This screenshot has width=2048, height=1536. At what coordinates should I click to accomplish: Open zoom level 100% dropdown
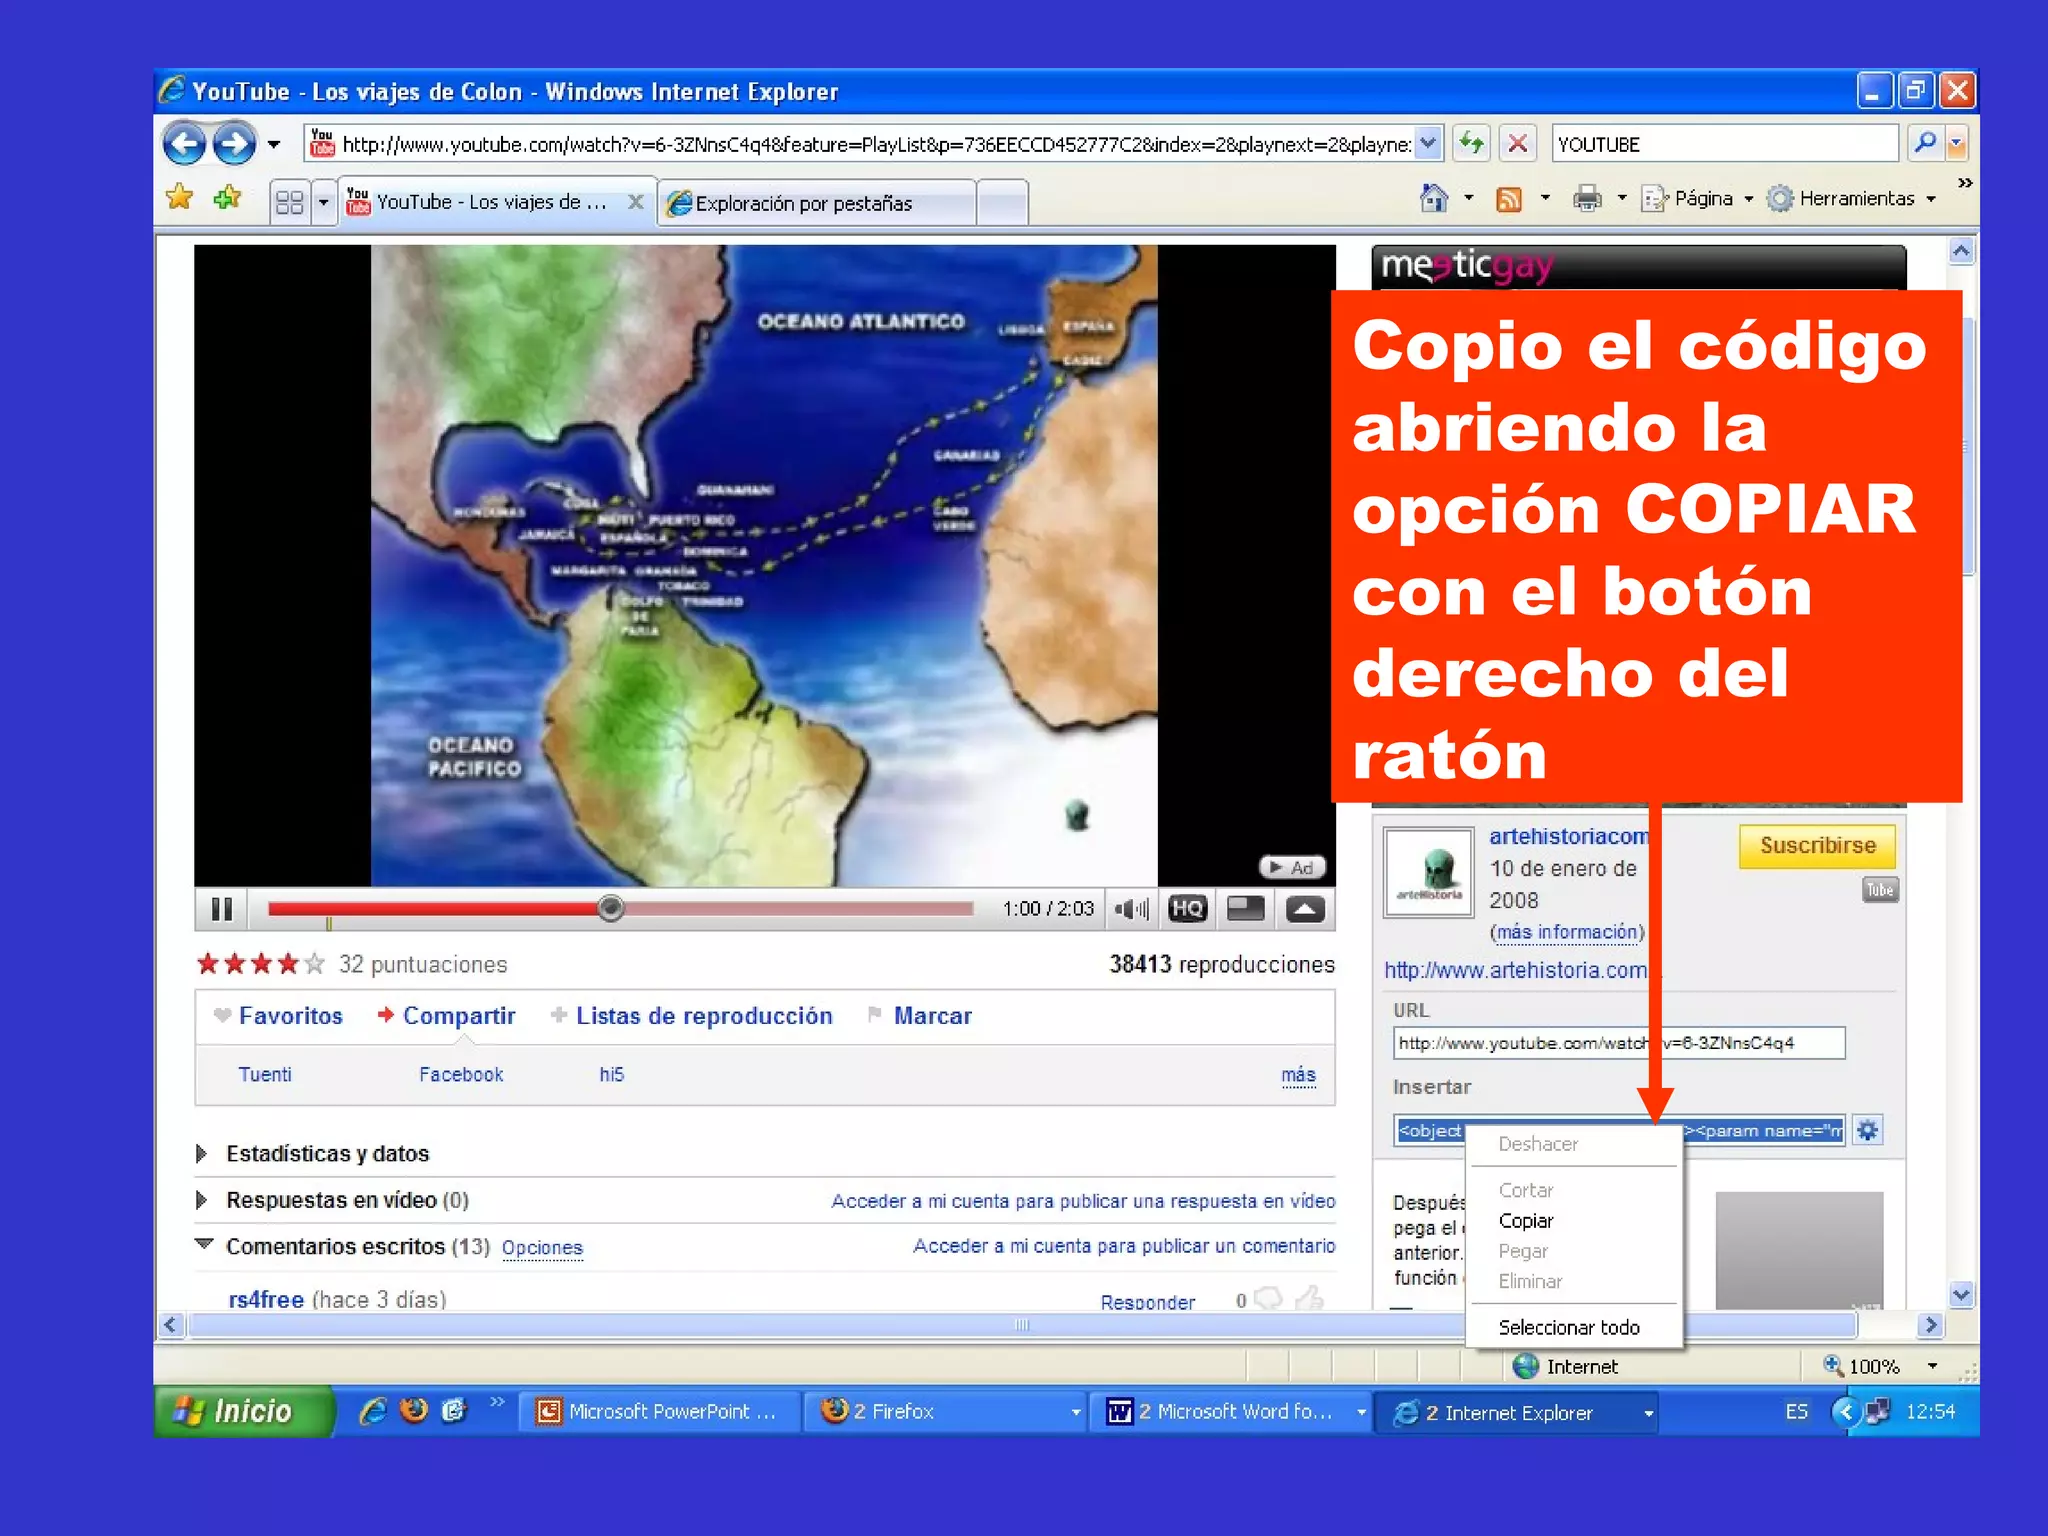coord(1932,1366)
